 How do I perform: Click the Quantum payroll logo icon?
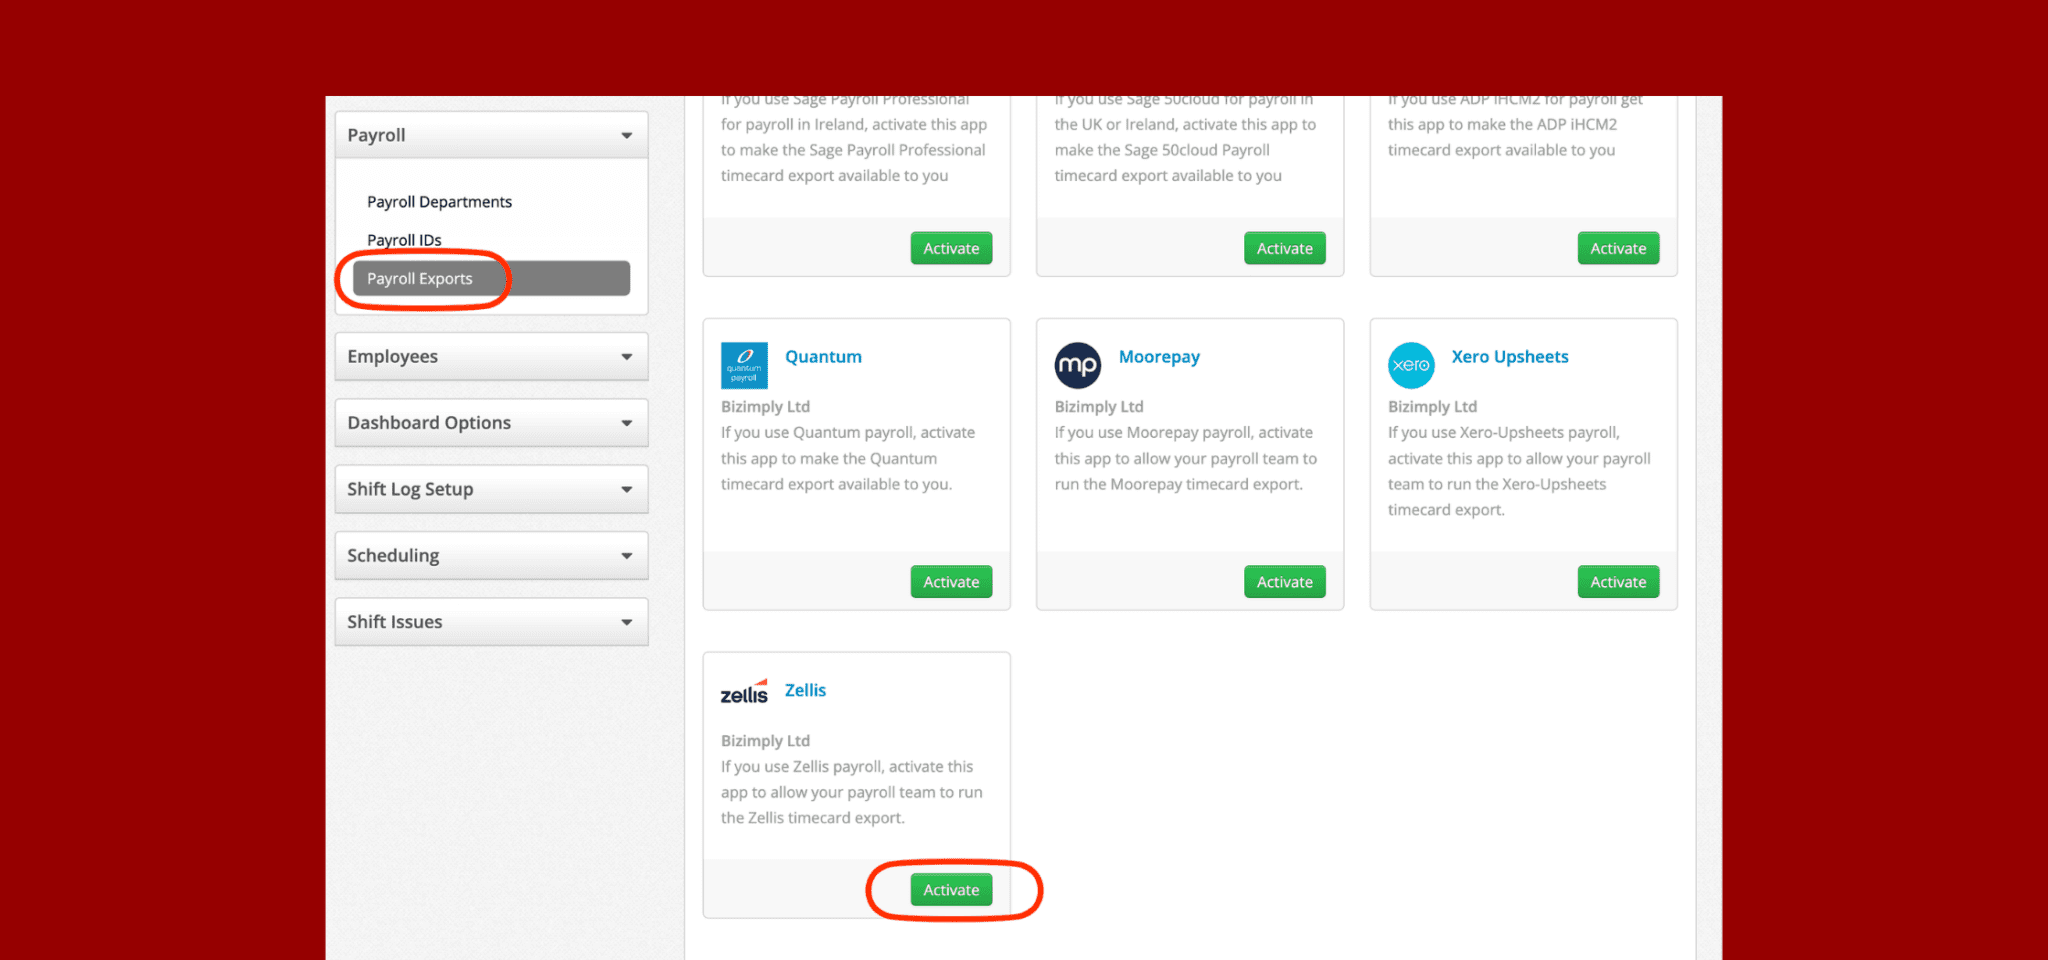(743, 365)
